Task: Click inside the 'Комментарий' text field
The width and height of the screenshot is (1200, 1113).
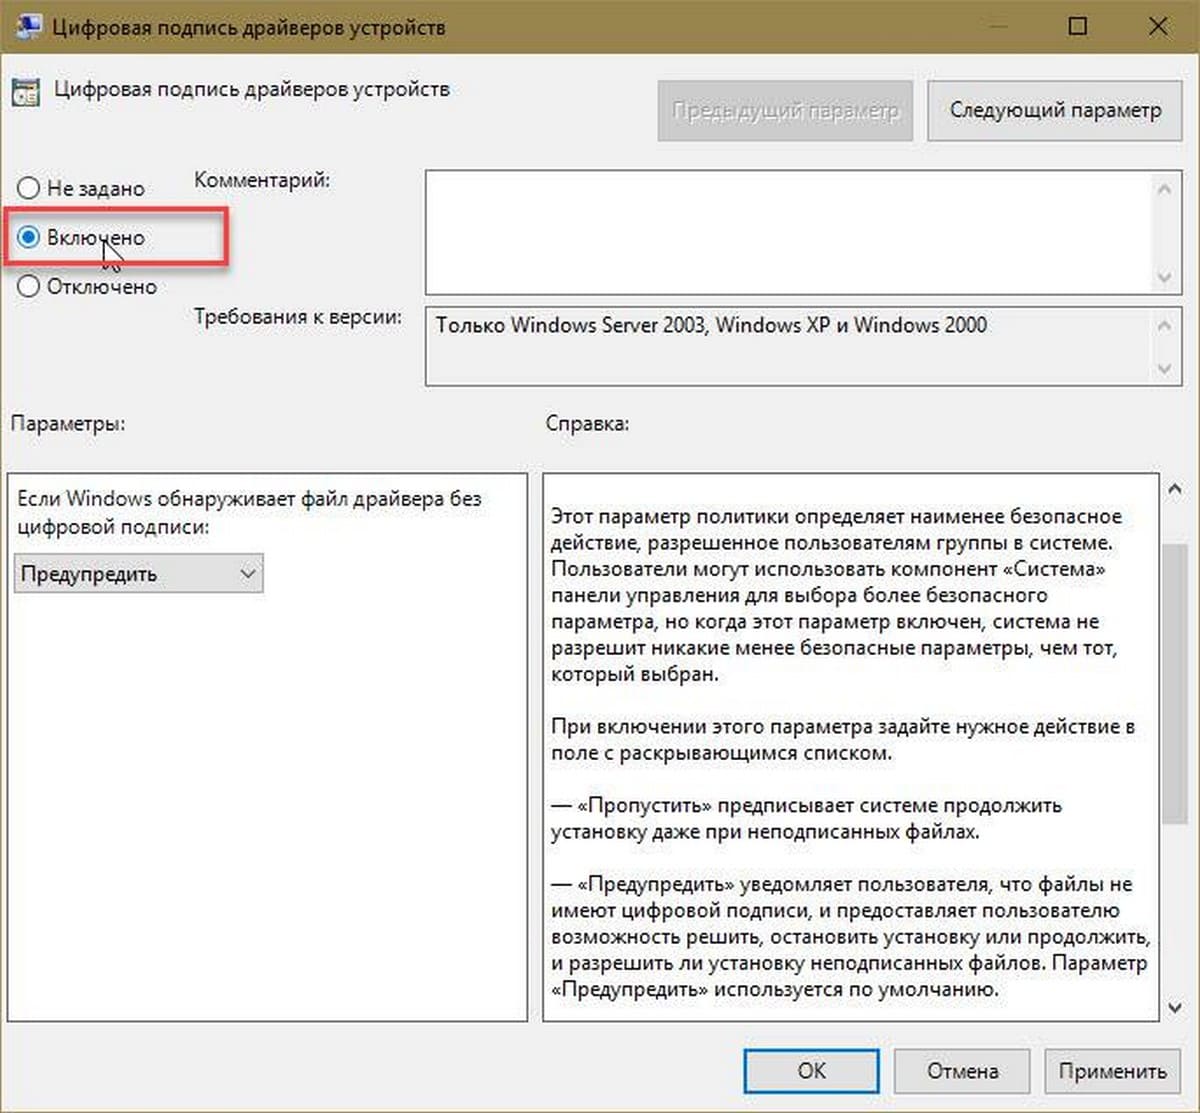Action: [x=787, y=233]
